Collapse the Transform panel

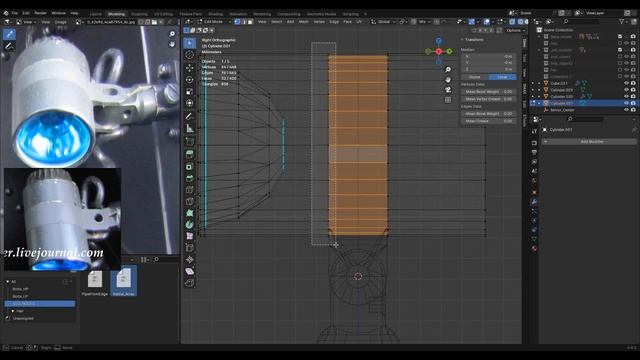(x=462, y=40)
